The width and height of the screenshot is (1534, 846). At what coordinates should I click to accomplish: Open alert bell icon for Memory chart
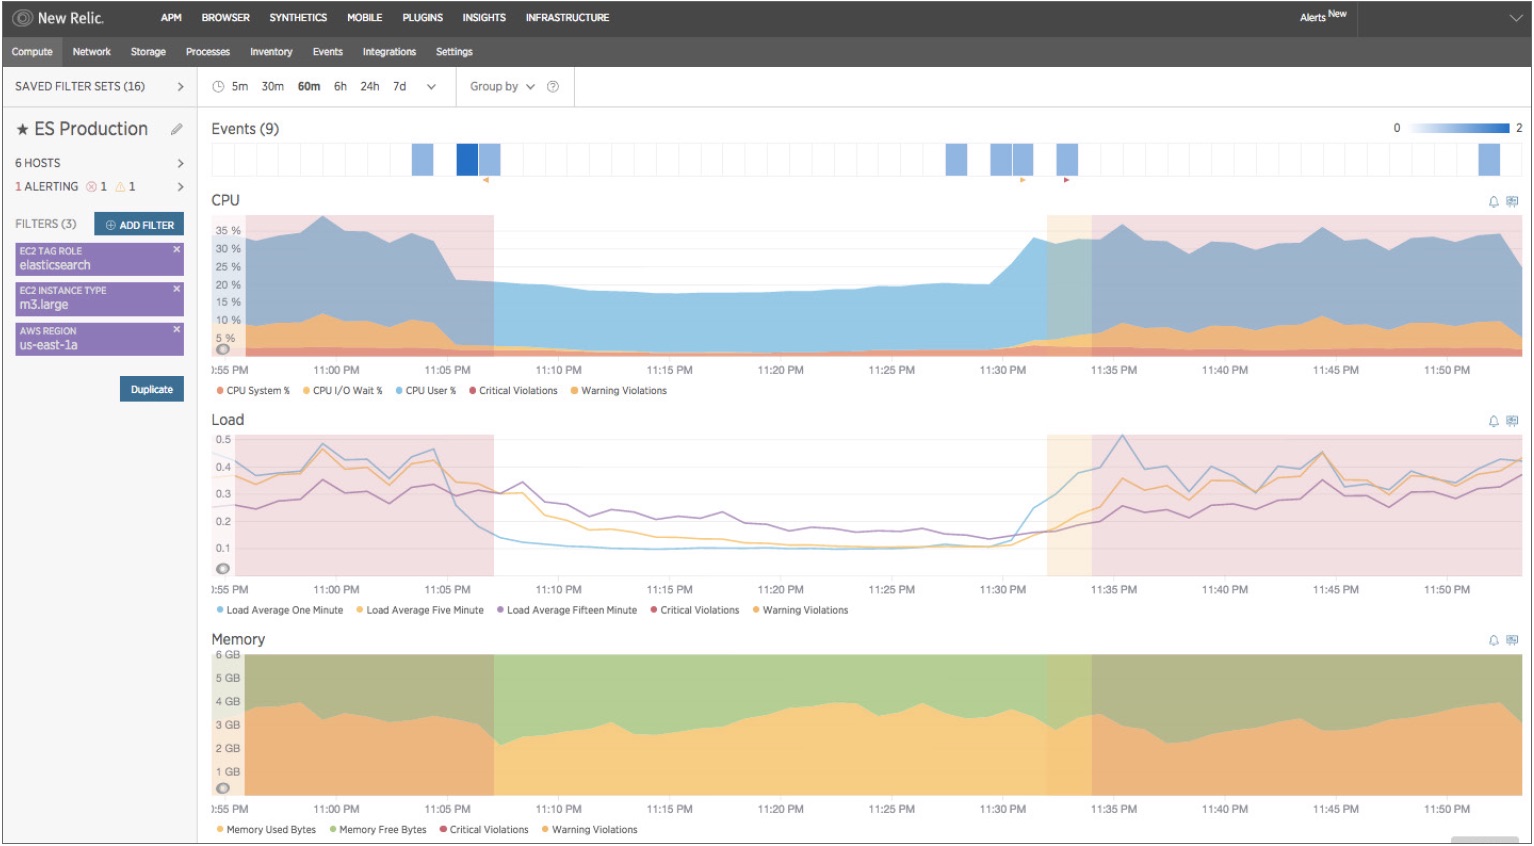pyautogui.click(x=1494, y=641)
